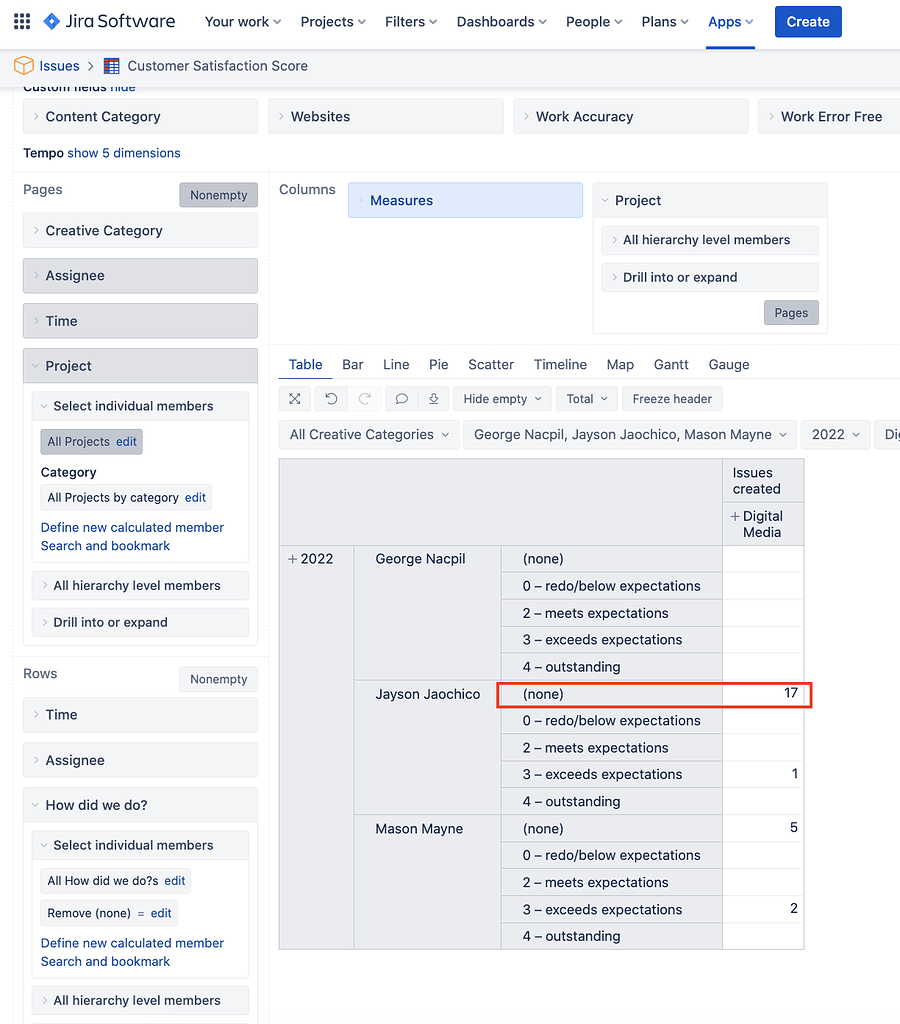
Task: Click the Jira Software logo
Action: point(109,21)
